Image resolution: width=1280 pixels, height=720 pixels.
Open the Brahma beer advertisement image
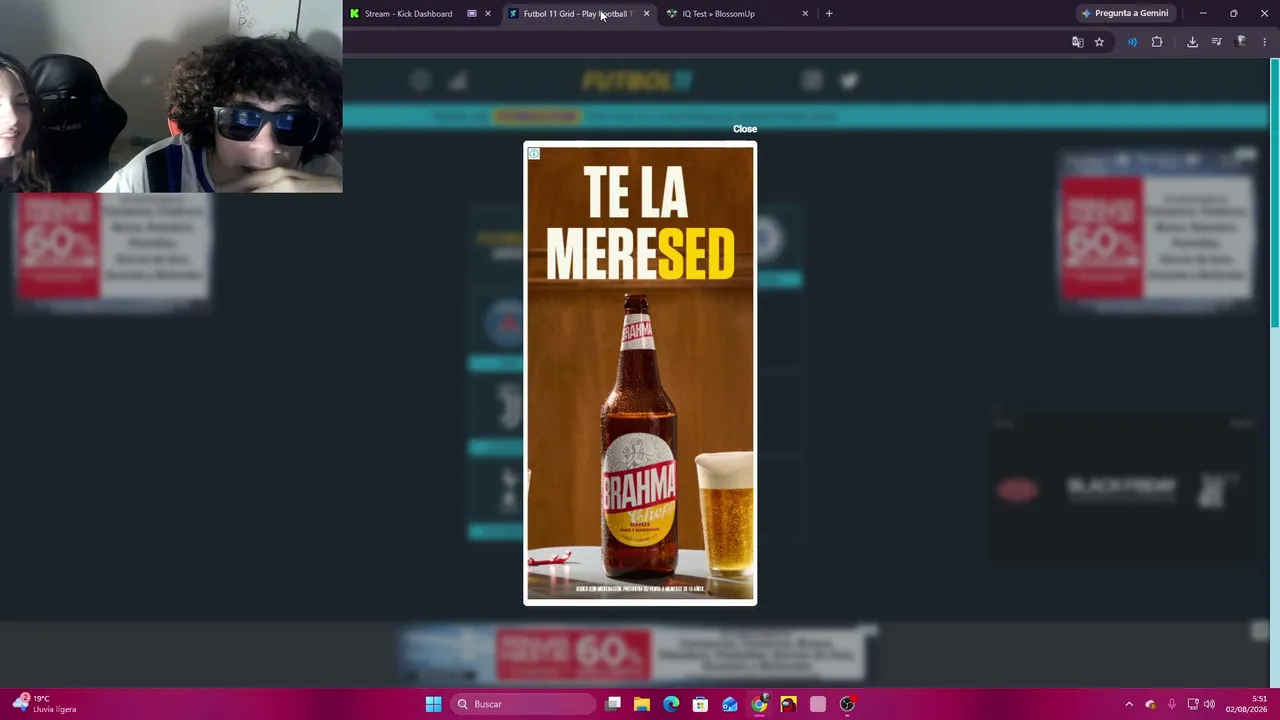tap(640, 374)
